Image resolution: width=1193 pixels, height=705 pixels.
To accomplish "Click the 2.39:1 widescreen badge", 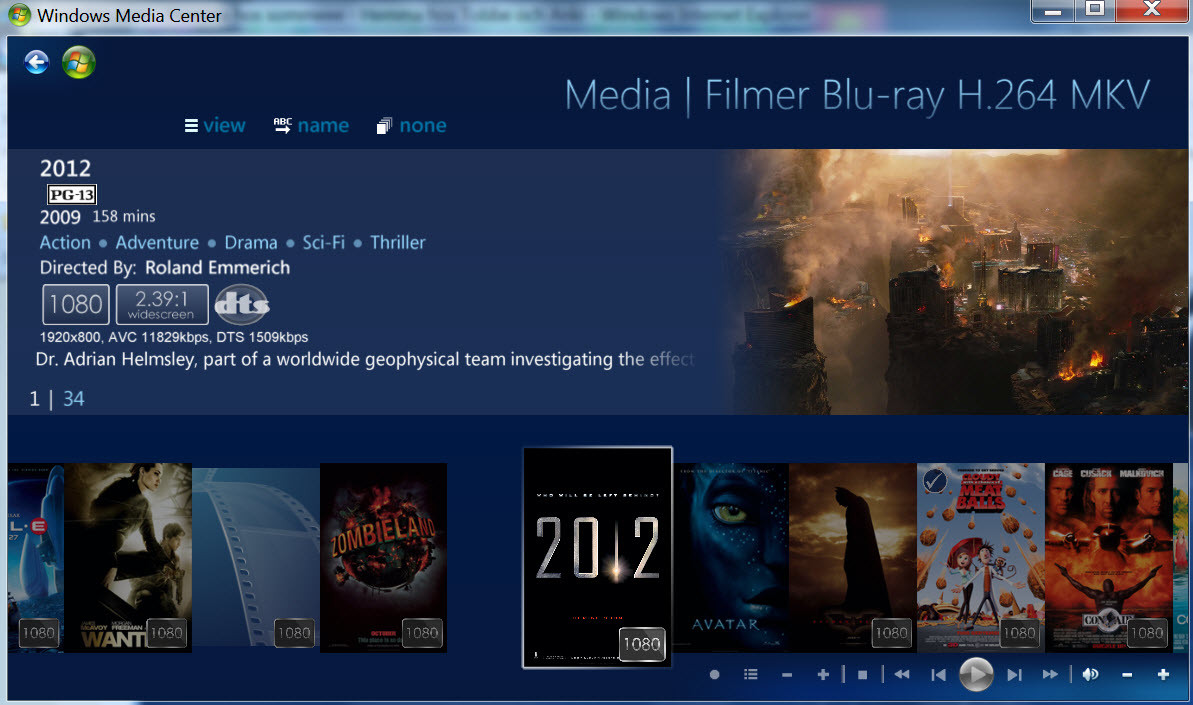I will 162,304.
